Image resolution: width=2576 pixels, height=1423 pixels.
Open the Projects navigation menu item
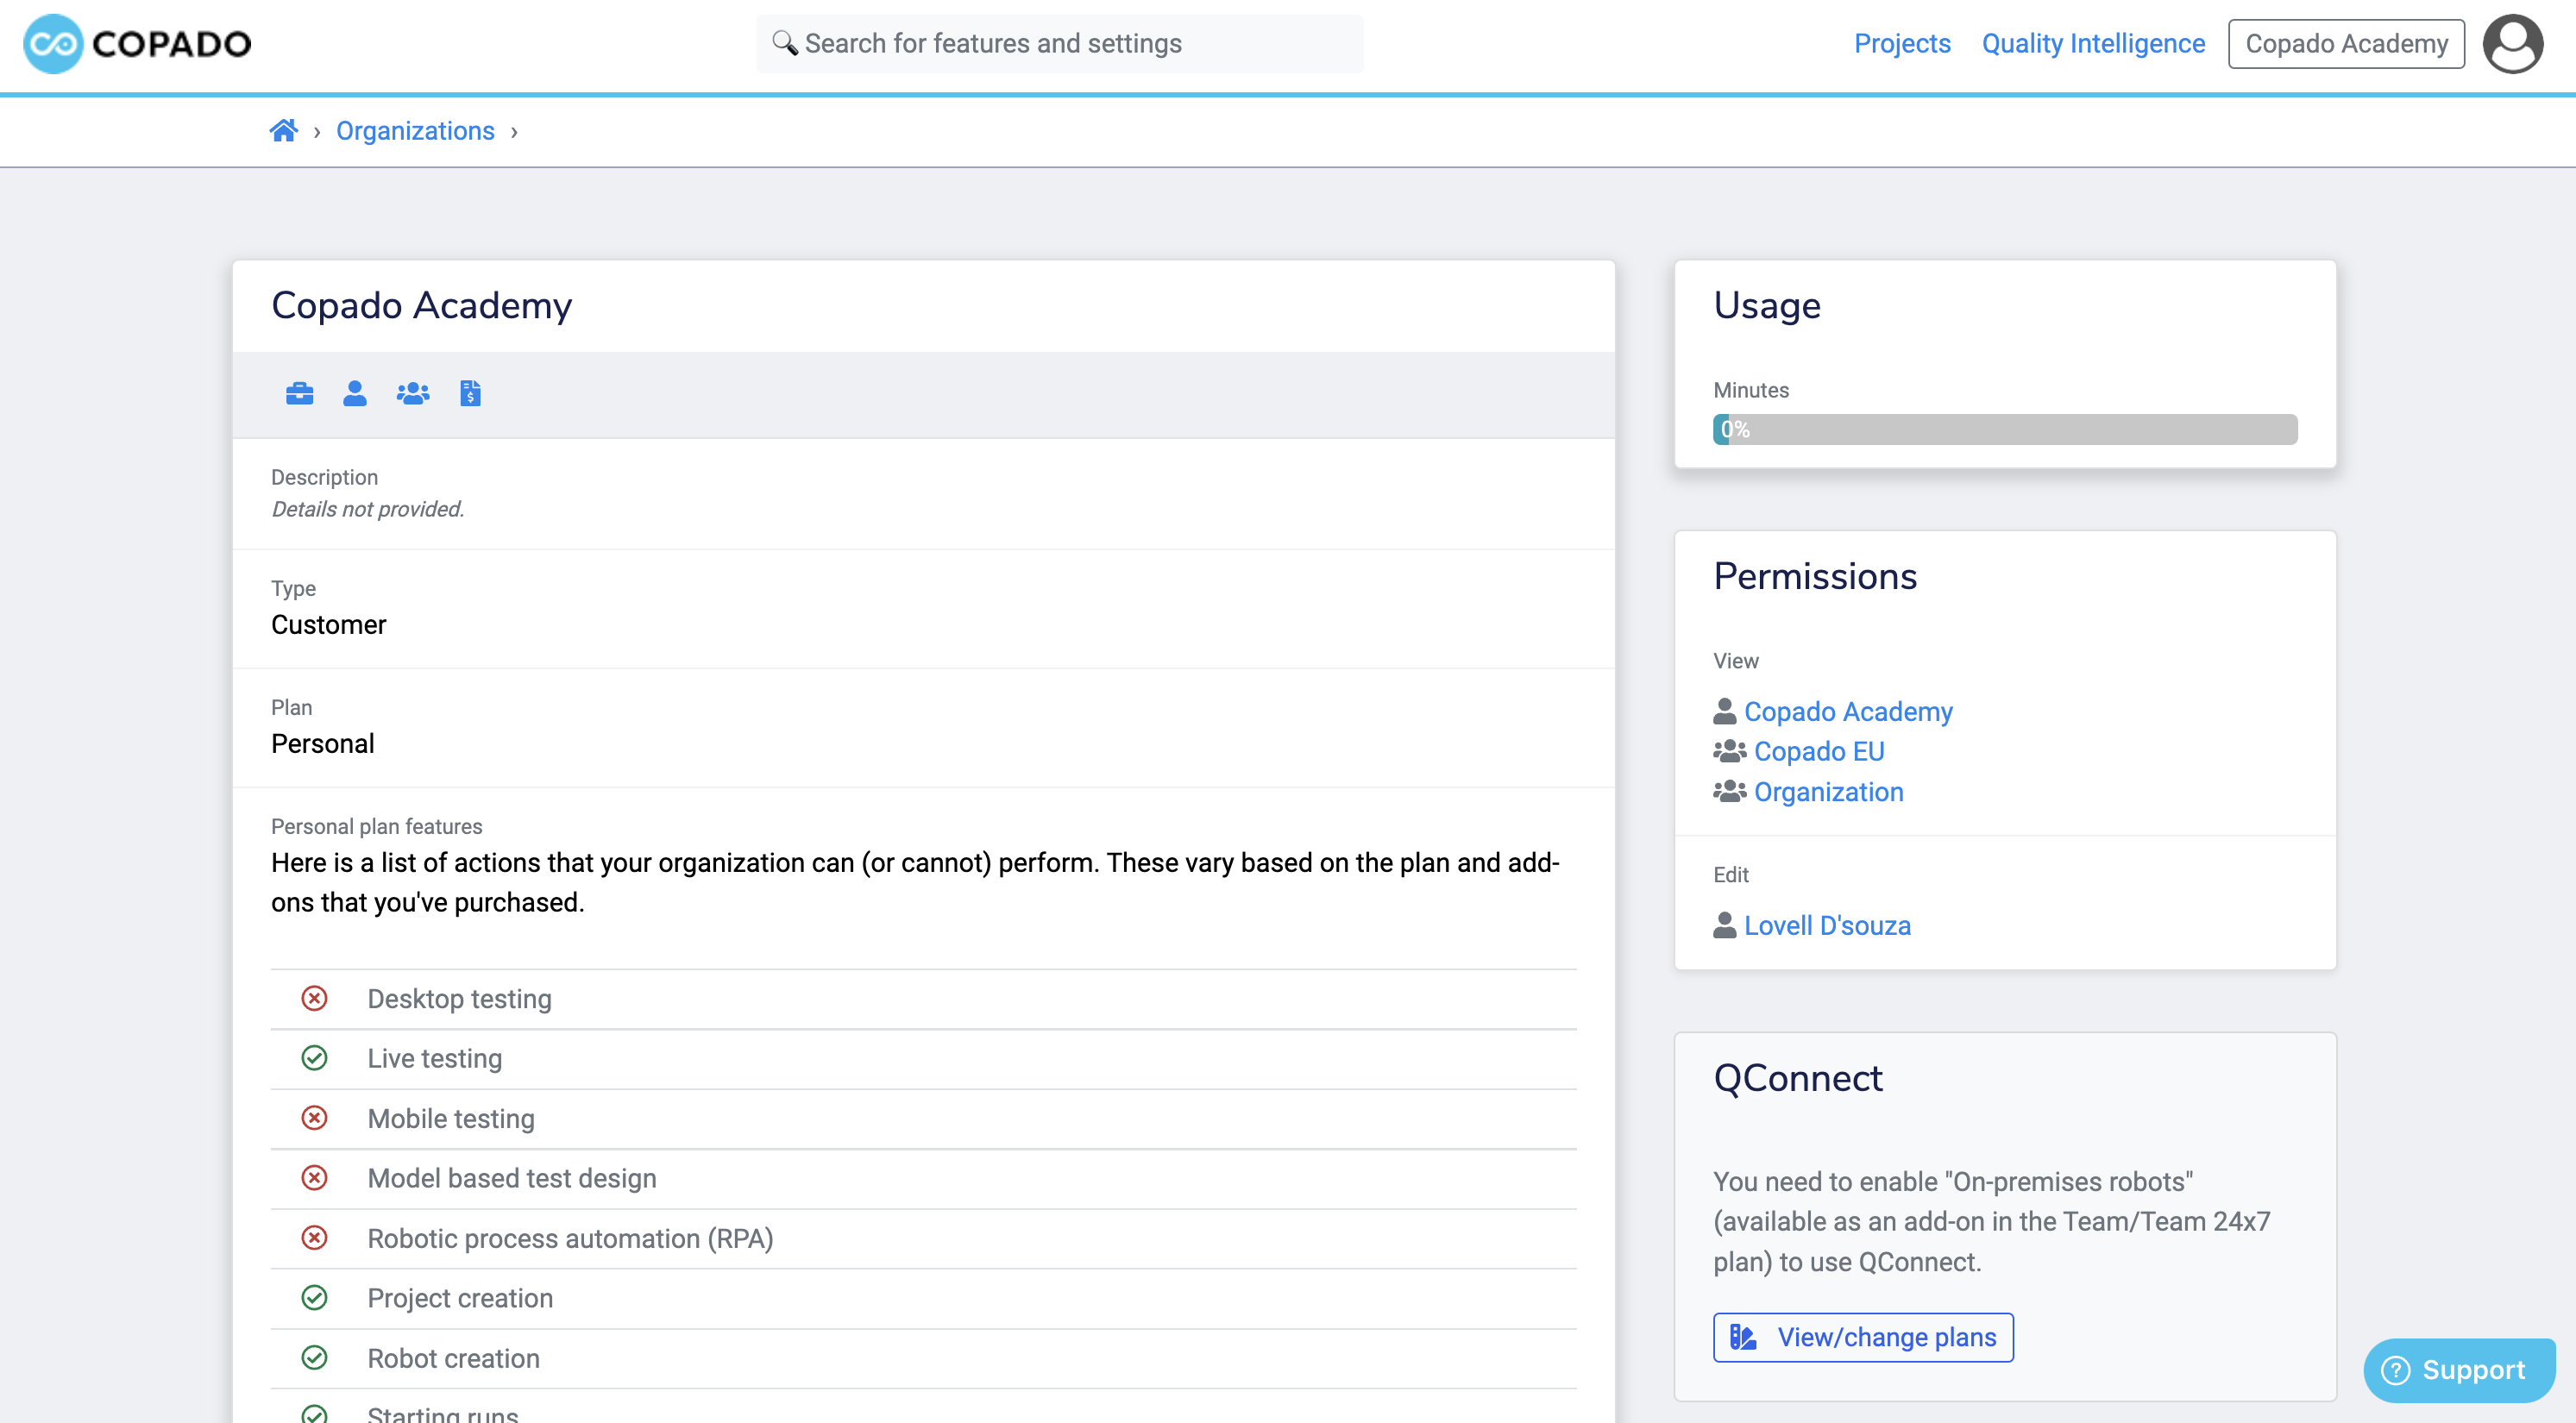point(1901,42)
